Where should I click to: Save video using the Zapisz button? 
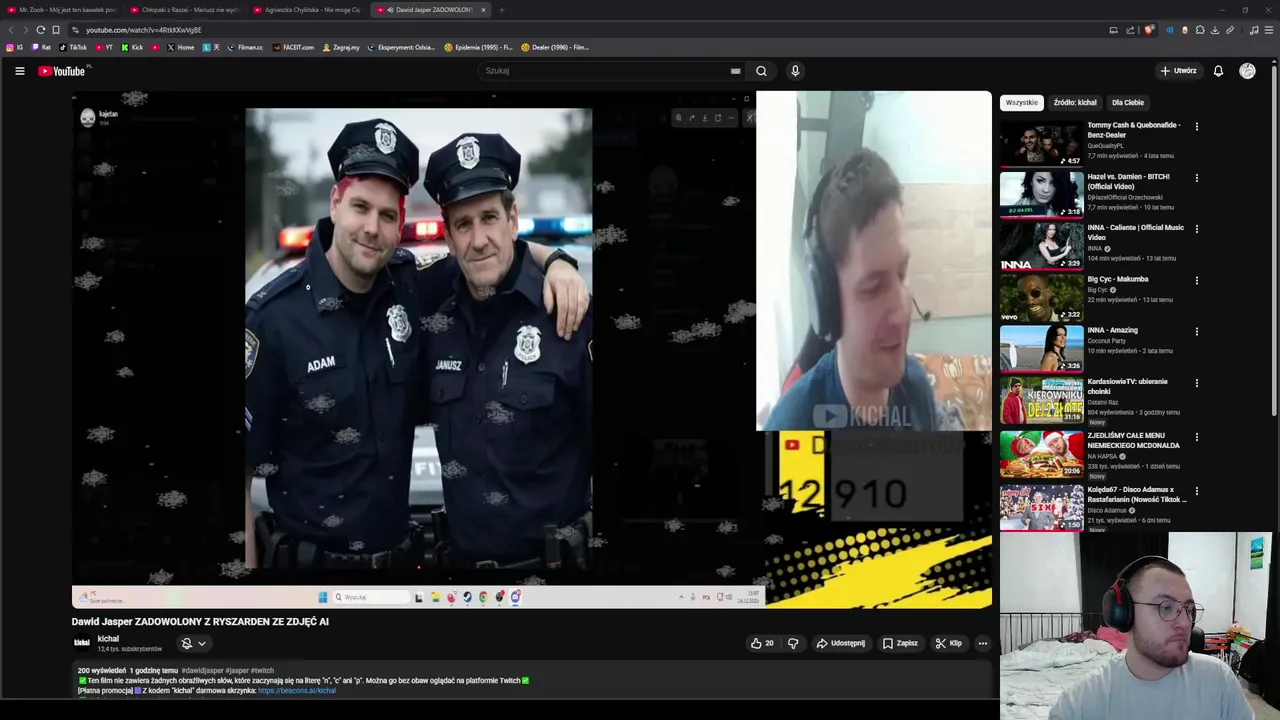(900, 643)
